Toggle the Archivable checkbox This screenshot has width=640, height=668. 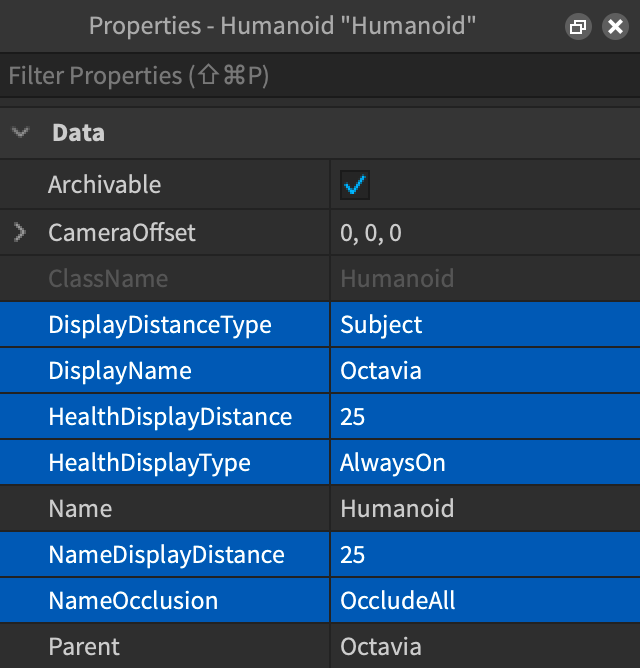pos(355,185)
